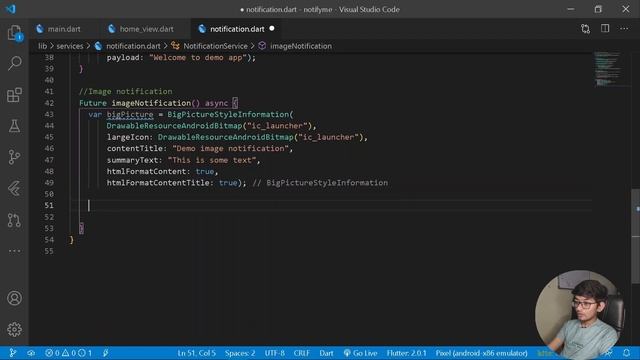Start Go Live server
Viewport: 640px width, 360px height.
click(360, 353)
